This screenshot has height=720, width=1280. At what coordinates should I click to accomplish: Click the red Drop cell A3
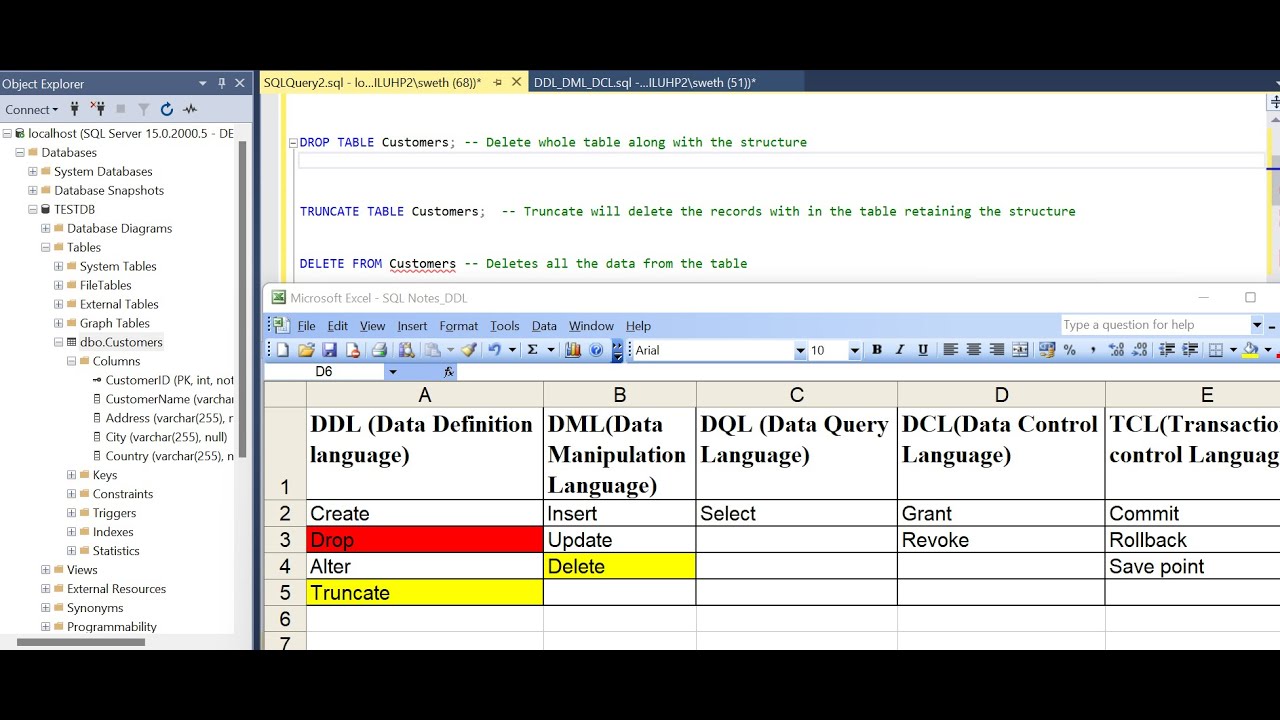[425, 540]
